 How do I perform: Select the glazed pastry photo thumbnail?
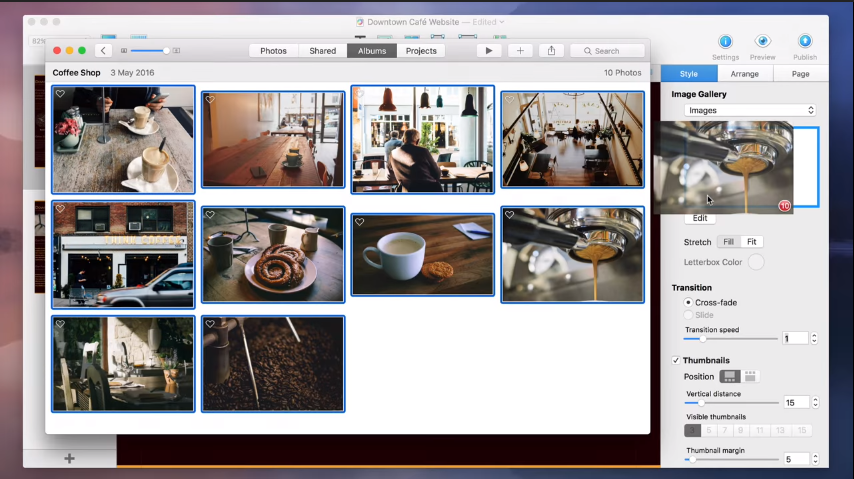pyautogui.click(x=273, y=255)
